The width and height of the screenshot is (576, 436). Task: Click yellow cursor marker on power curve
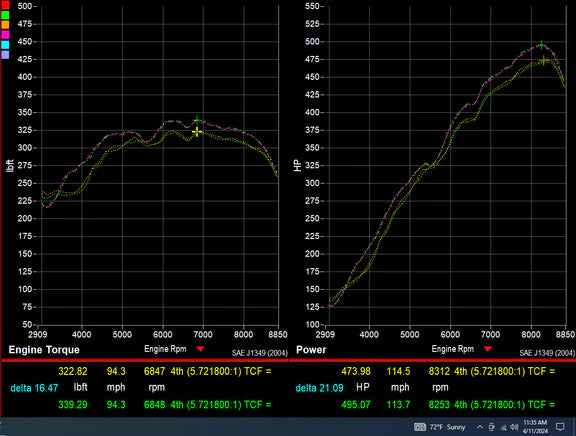(544, 61)
